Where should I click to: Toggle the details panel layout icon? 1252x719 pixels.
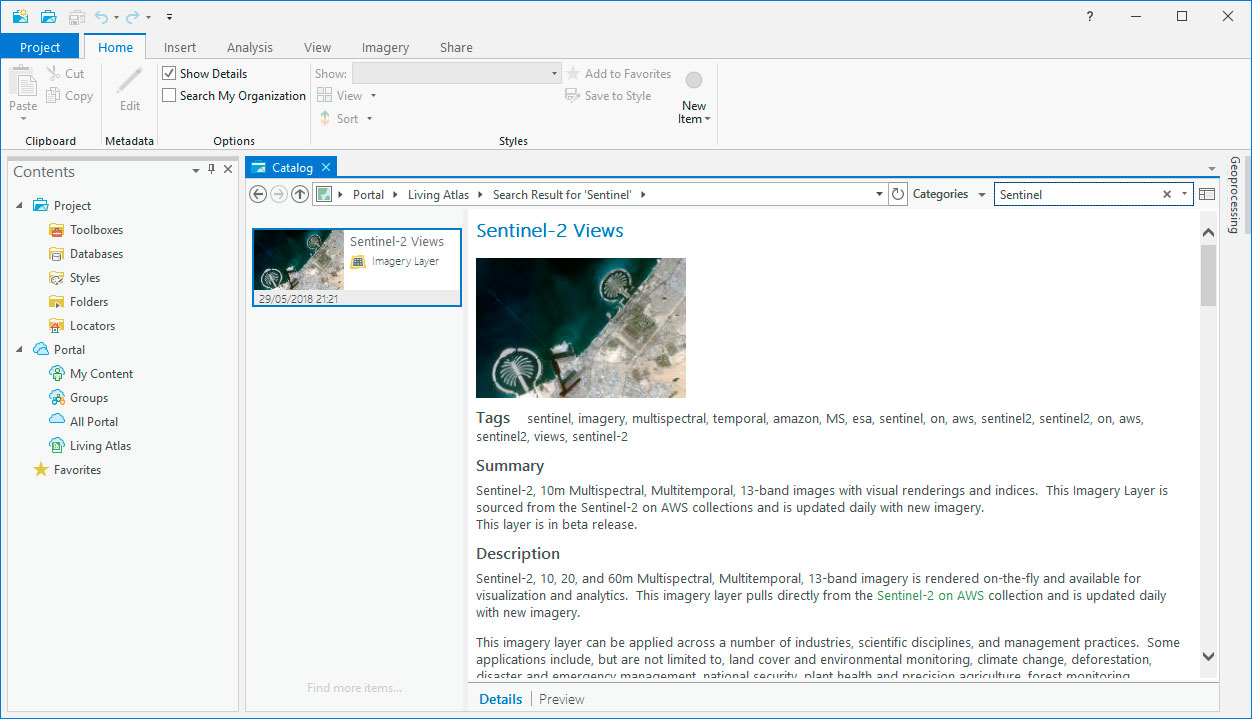1207,195
